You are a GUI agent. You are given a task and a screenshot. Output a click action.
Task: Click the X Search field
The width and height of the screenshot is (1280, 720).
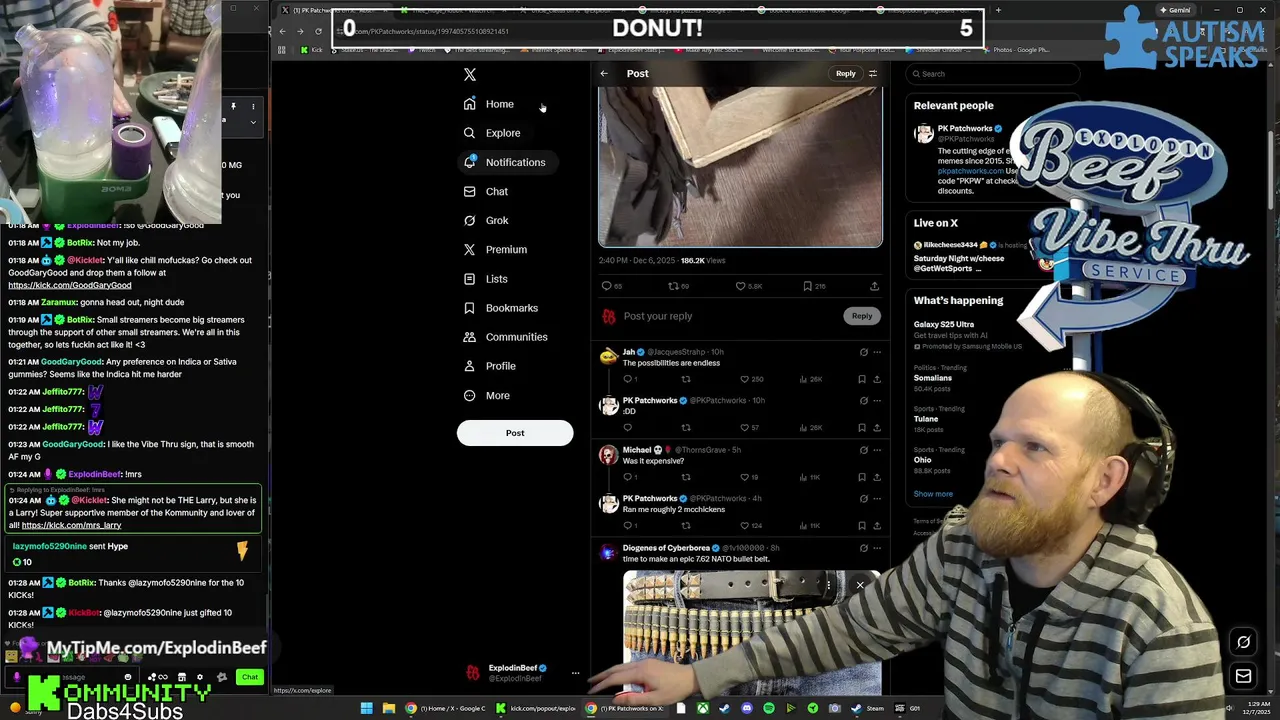click(x=993, y=74)
